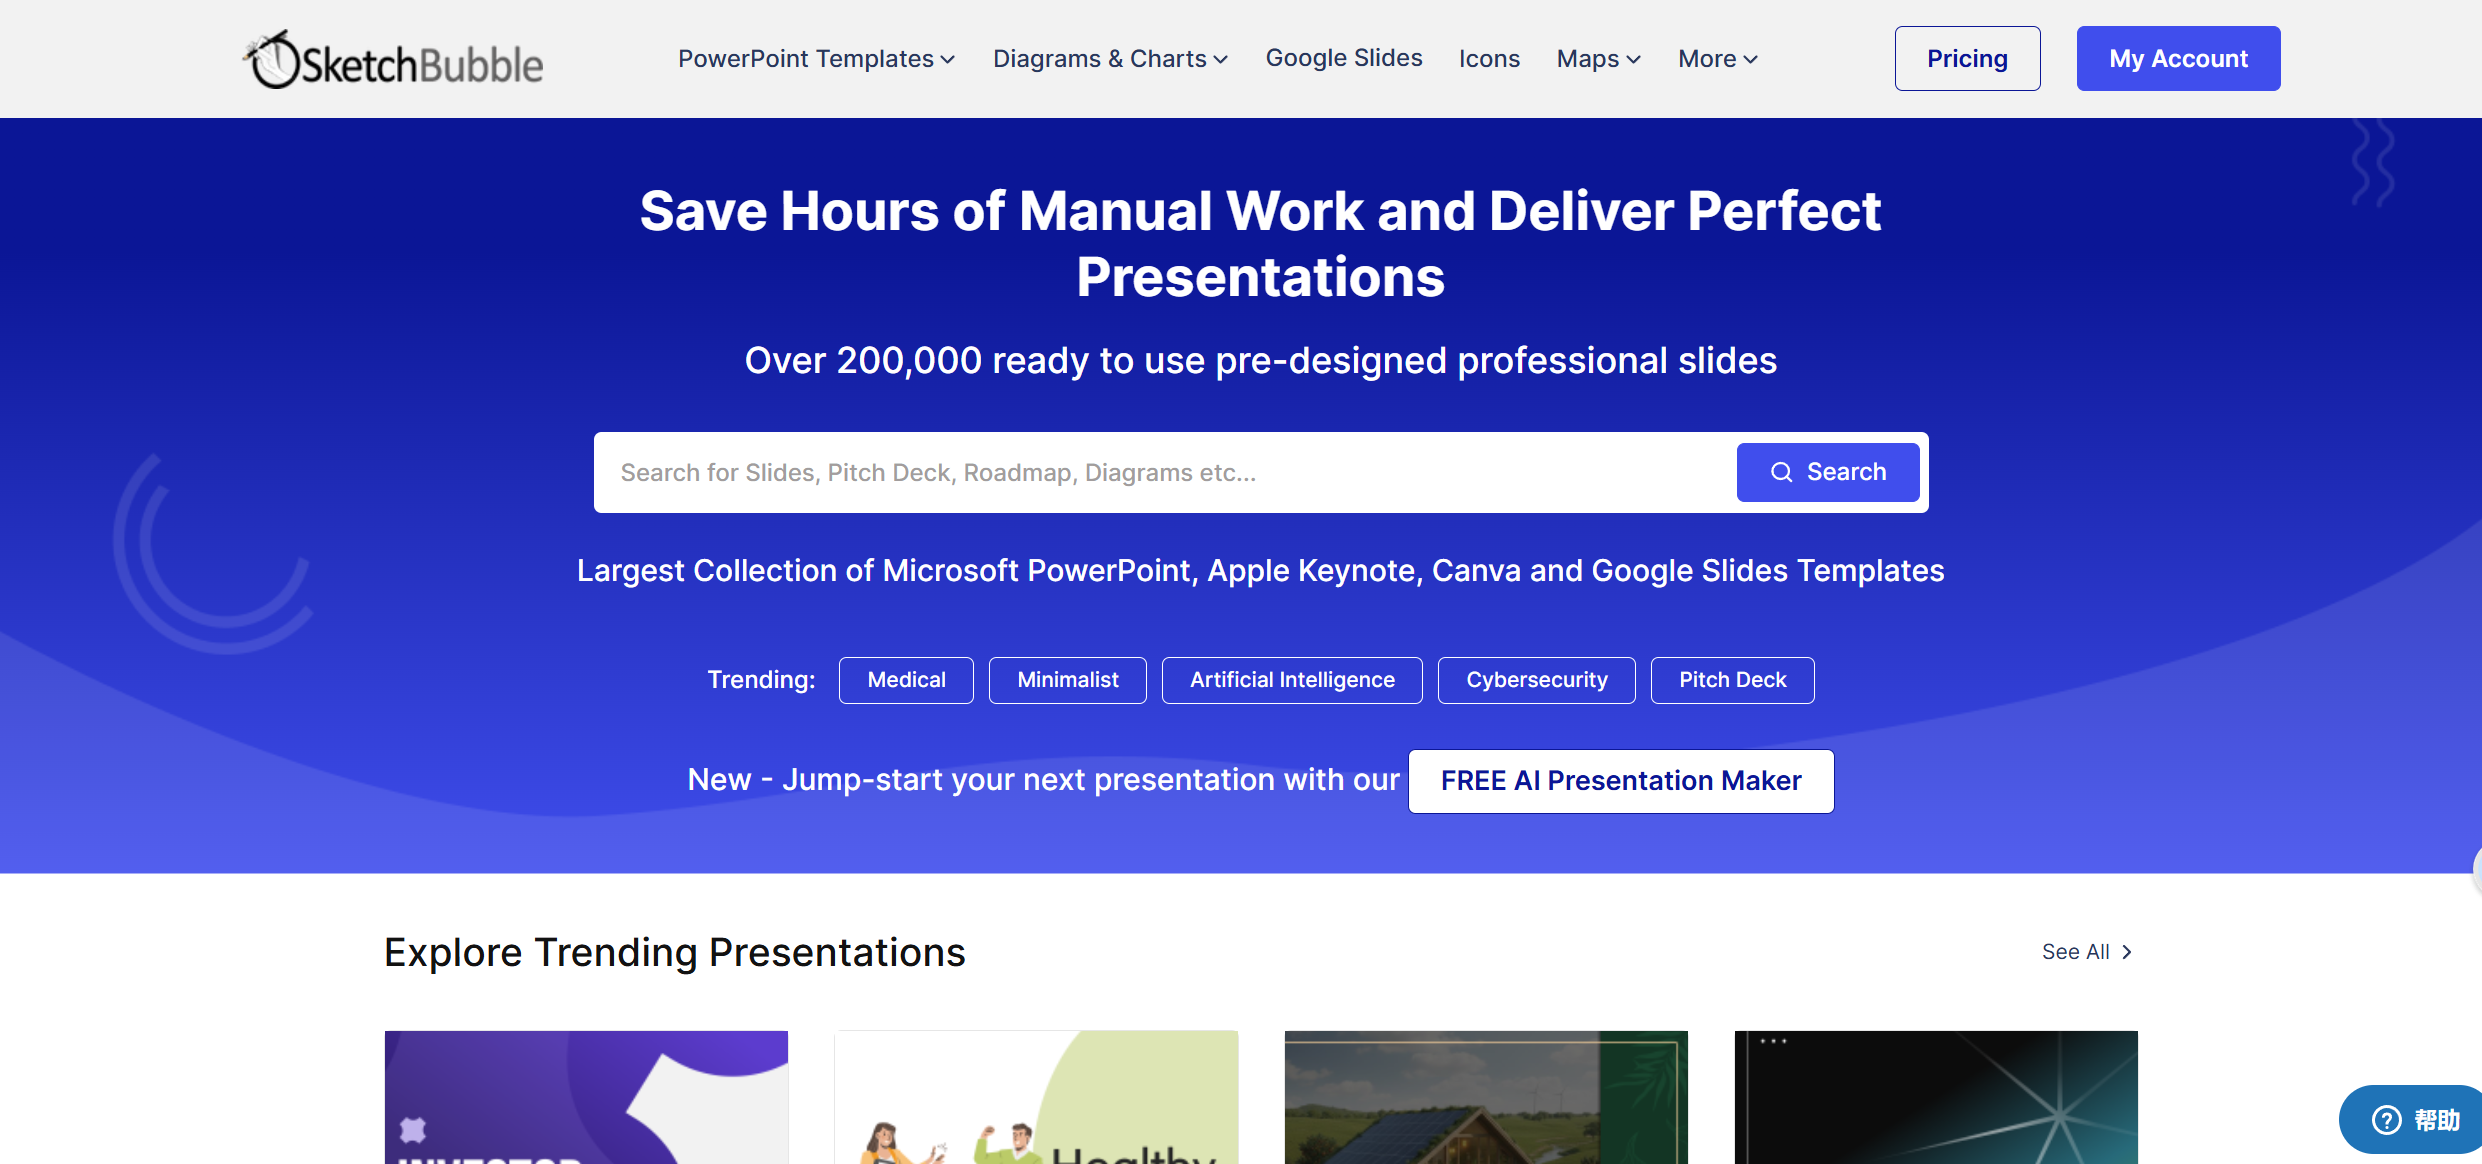Click the magnifier icon in the Search button
This screenshot has height=1164, width=2482.
pyautogui.click(x=1781, y=472)
